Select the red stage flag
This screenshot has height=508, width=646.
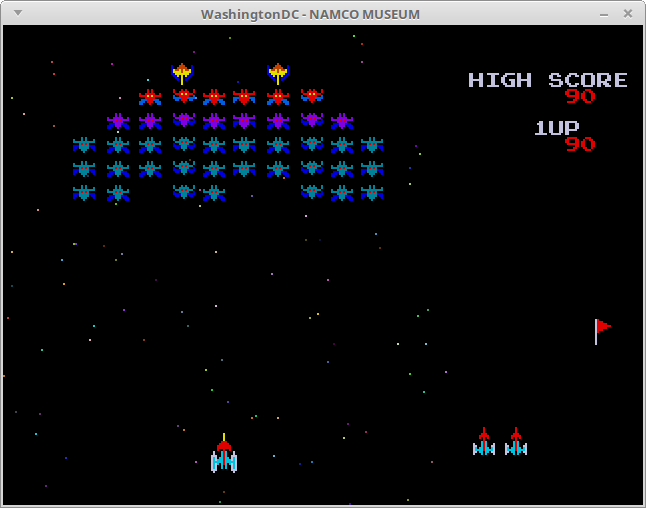[603, 332]
